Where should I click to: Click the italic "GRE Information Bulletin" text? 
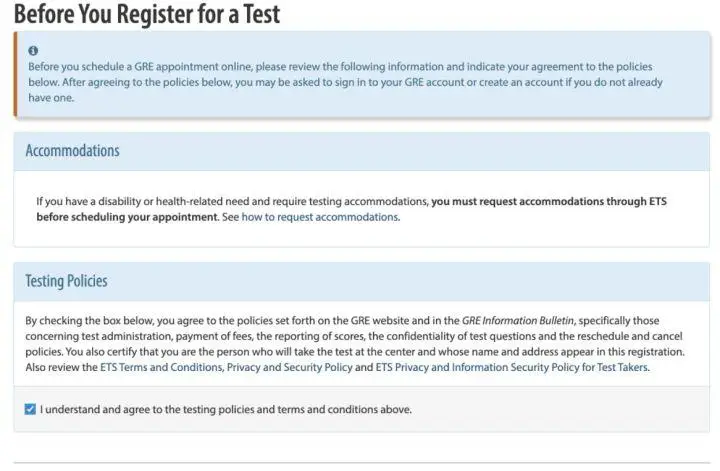[x=518, y=320]
